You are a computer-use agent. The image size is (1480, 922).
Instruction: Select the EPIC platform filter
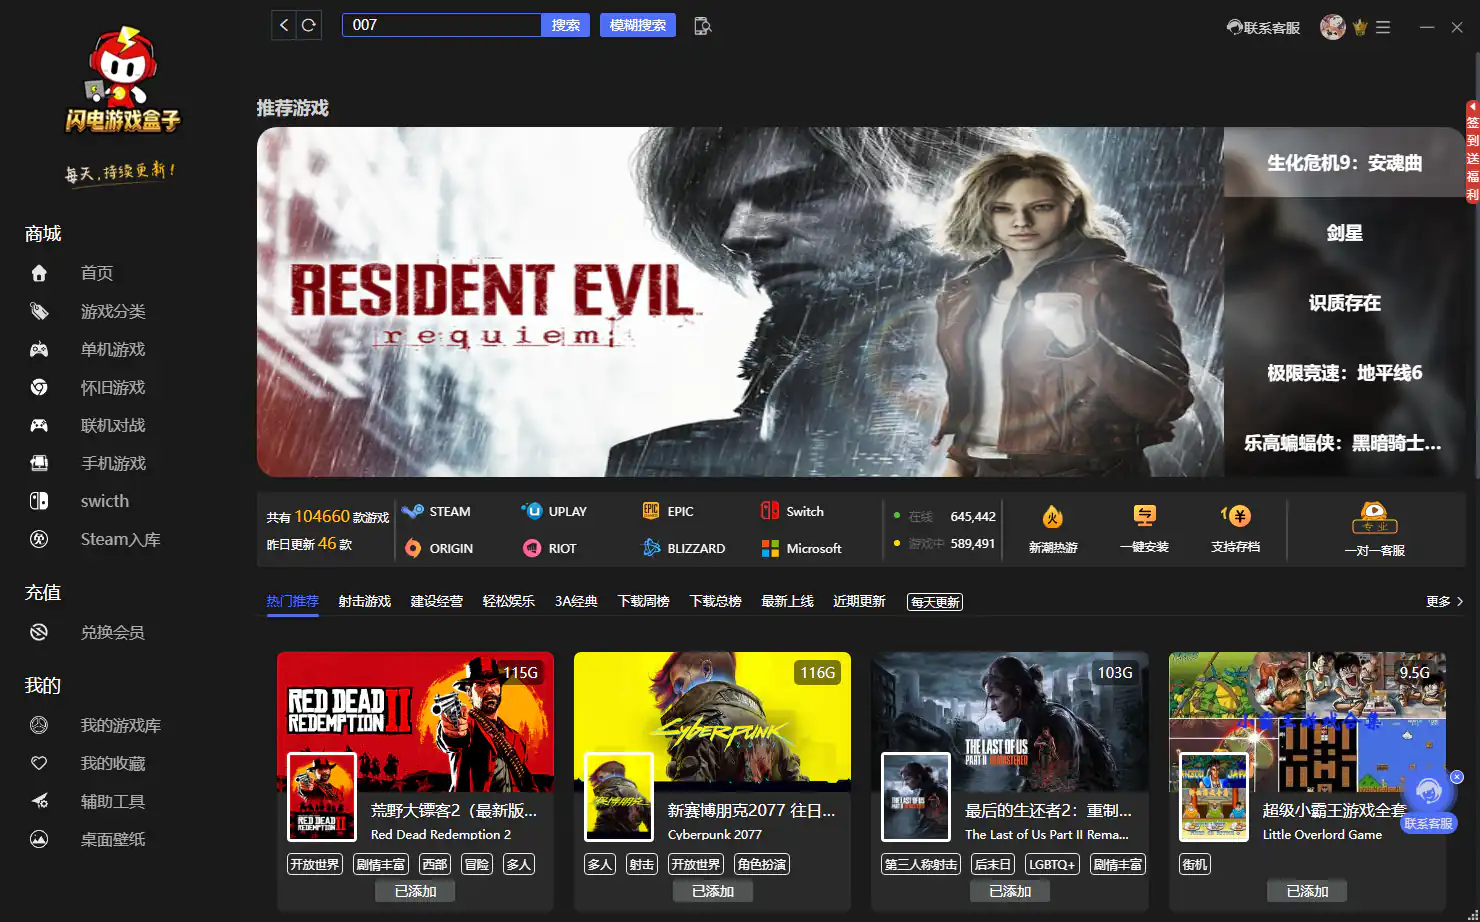667,511
